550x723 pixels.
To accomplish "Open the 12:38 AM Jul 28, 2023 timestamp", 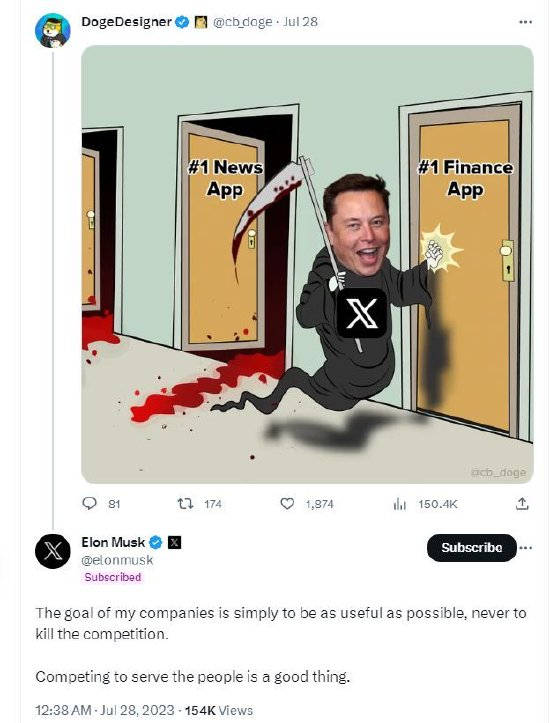I will pos(105,710).
